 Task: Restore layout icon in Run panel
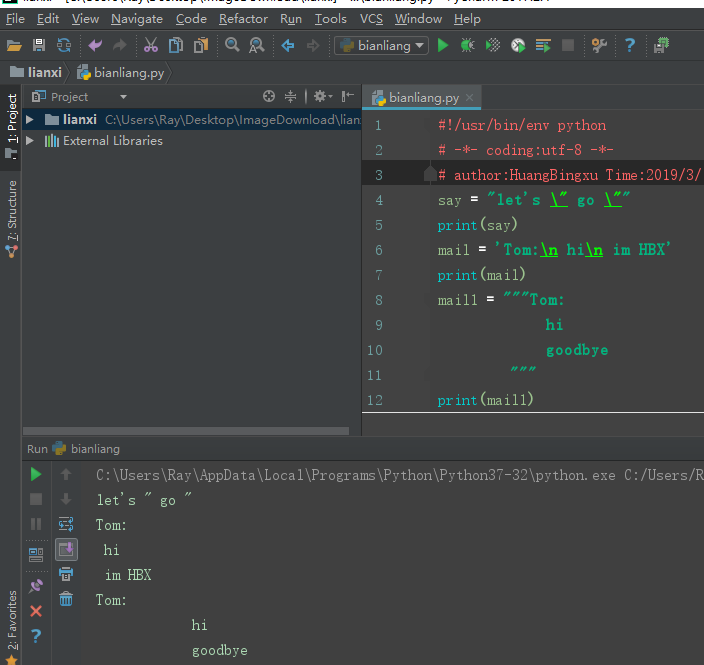tap(36, 555)
